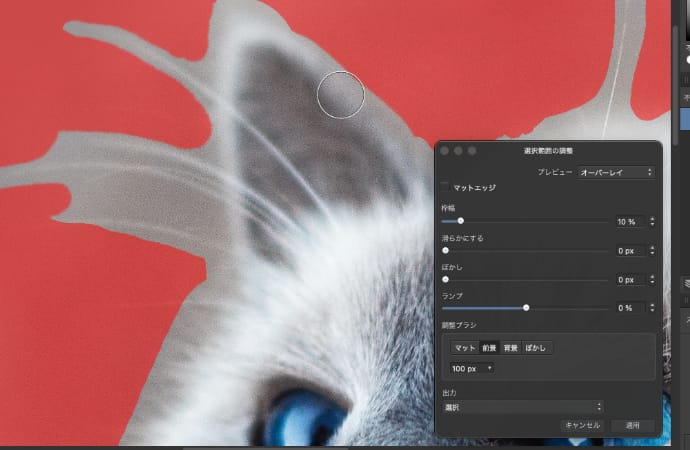The width and height of the screenshot is (690, 450).
Task: Expand the 出力 選択 dropdown
Action: point(522,407)
